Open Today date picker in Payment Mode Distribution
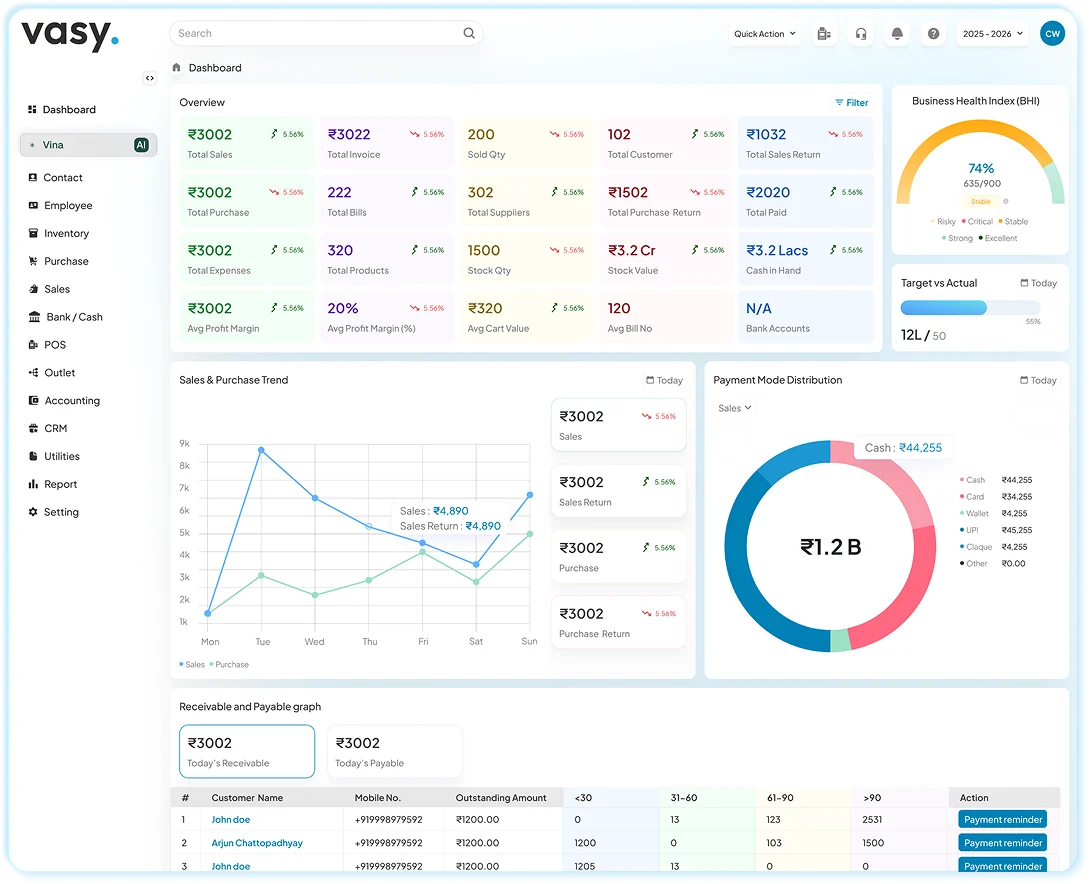This screenshot has height=884, width=1090. coord(1038,380)
